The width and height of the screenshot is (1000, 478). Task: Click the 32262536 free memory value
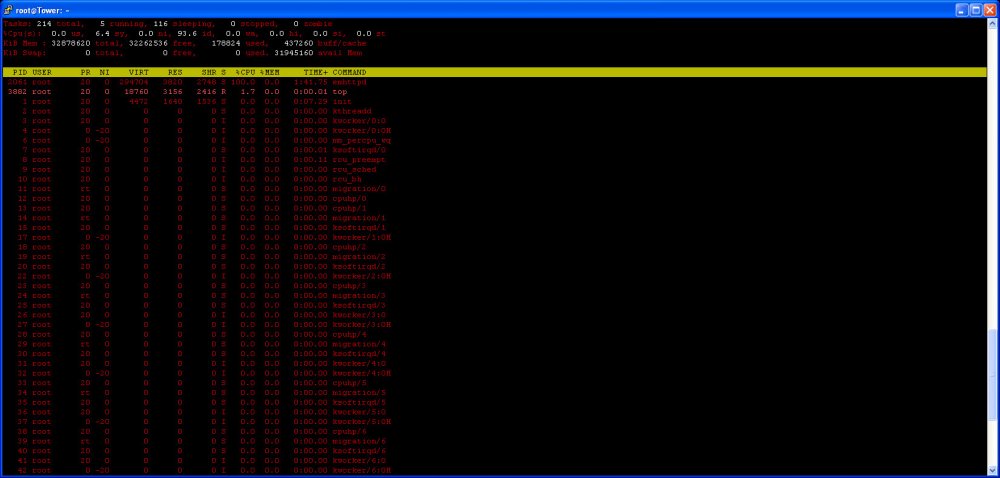pos(149,43)
